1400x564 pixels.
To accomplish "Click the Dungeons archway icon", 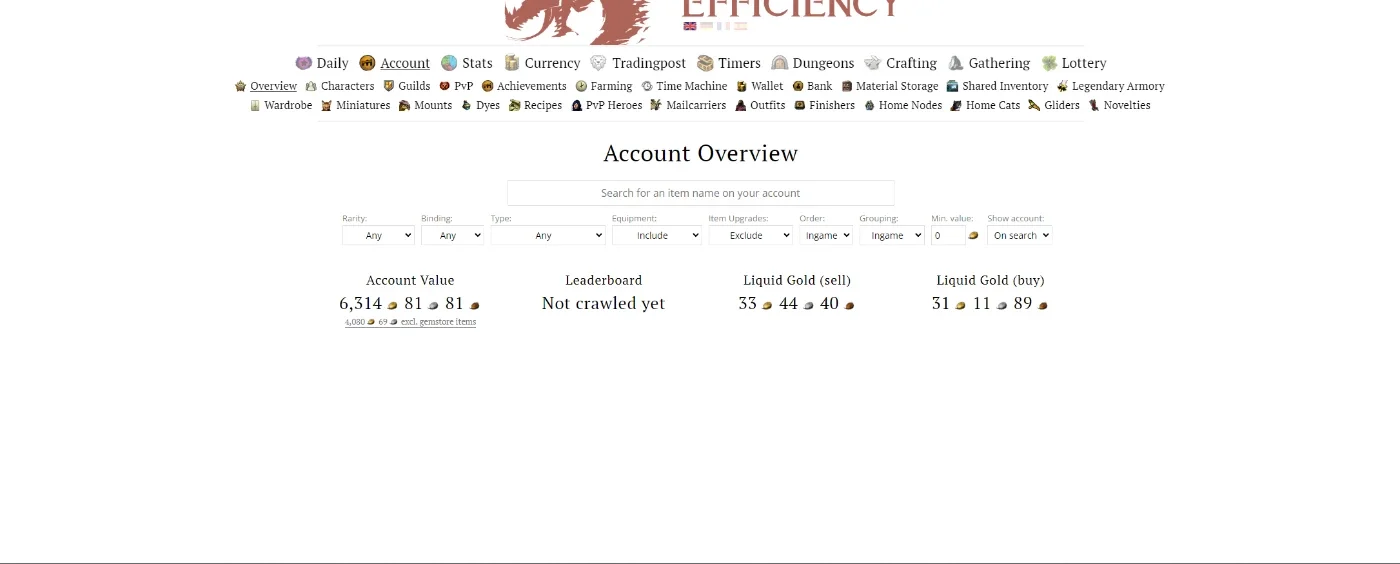I will [779, 63].
